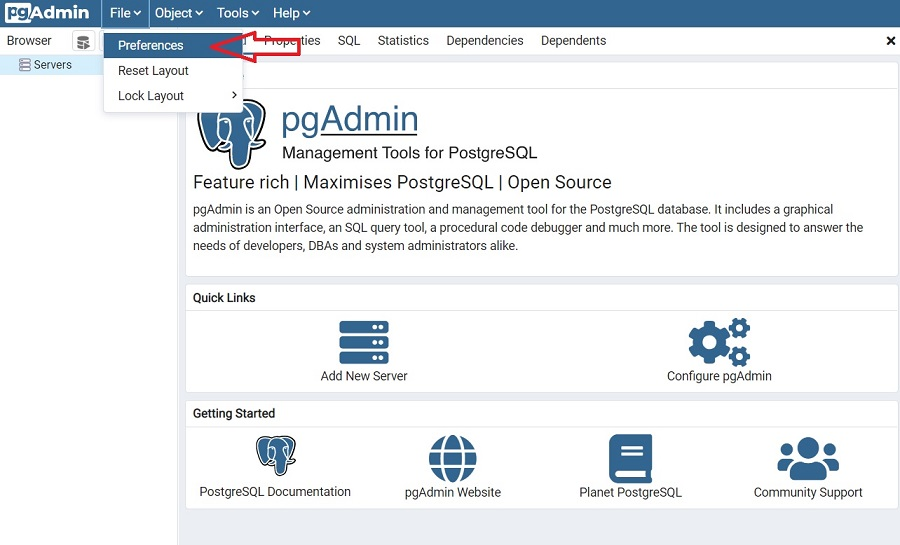Screen dimensions: 900x545
Task: Click the large pgAdmin elephant logo
Action: [231, 133]
